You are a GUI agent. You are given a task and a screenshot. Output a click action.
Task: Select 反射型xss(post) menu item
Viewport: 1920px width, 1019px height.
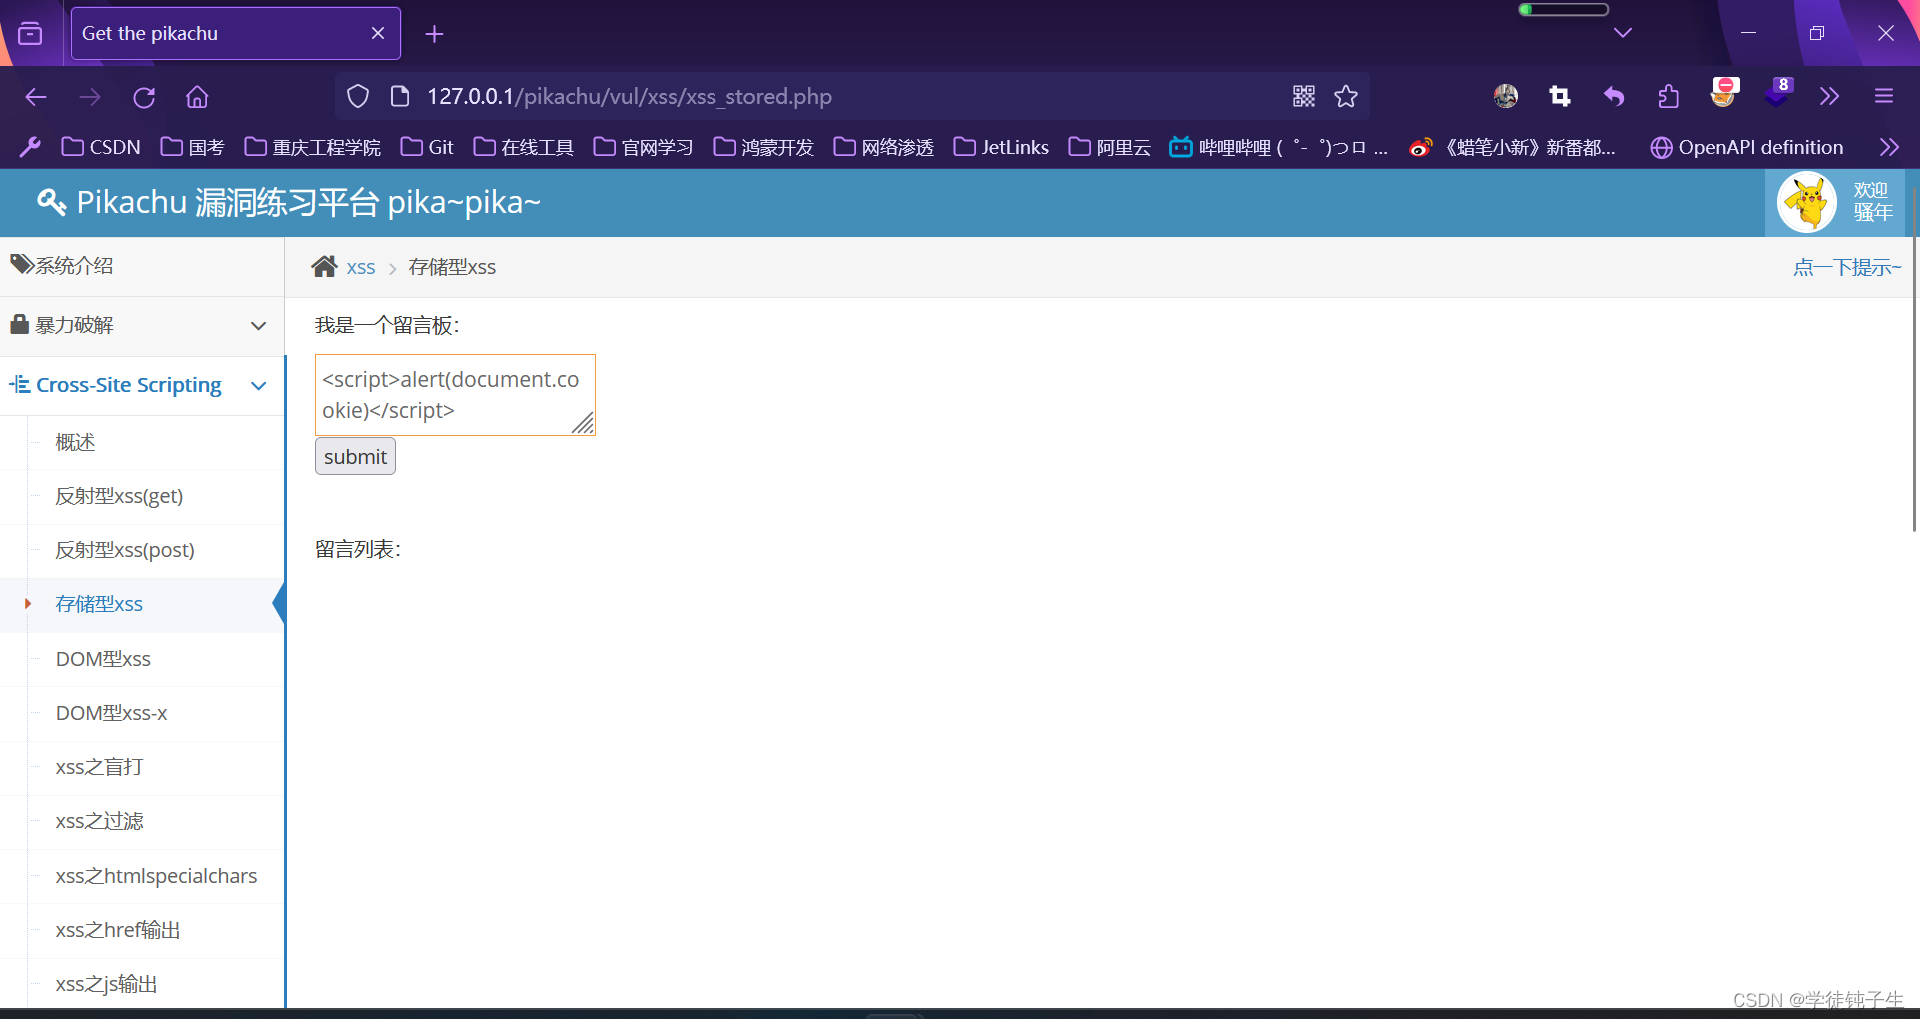point(142,550)
